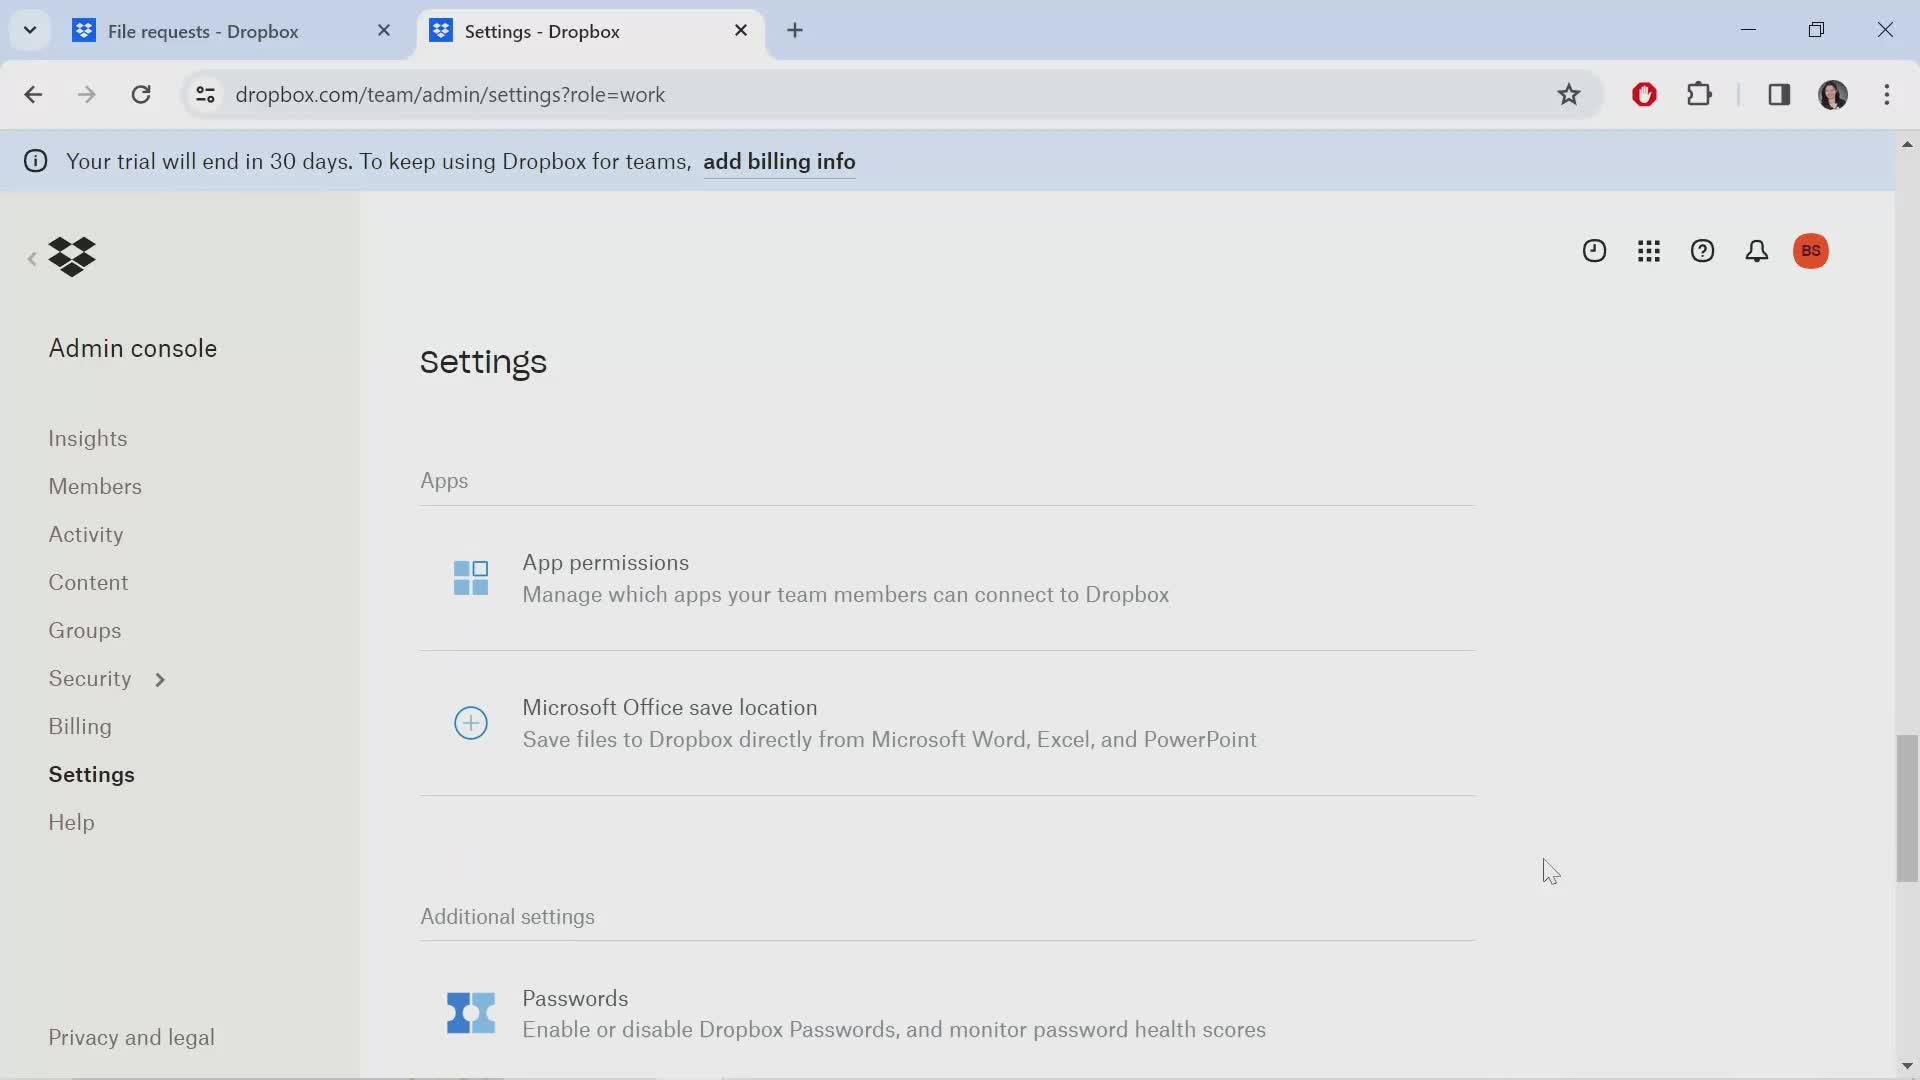The height and width of the screenshot is (1080, 1920).
Task: Open the notifications bell icon
Action: [1757, 251]
